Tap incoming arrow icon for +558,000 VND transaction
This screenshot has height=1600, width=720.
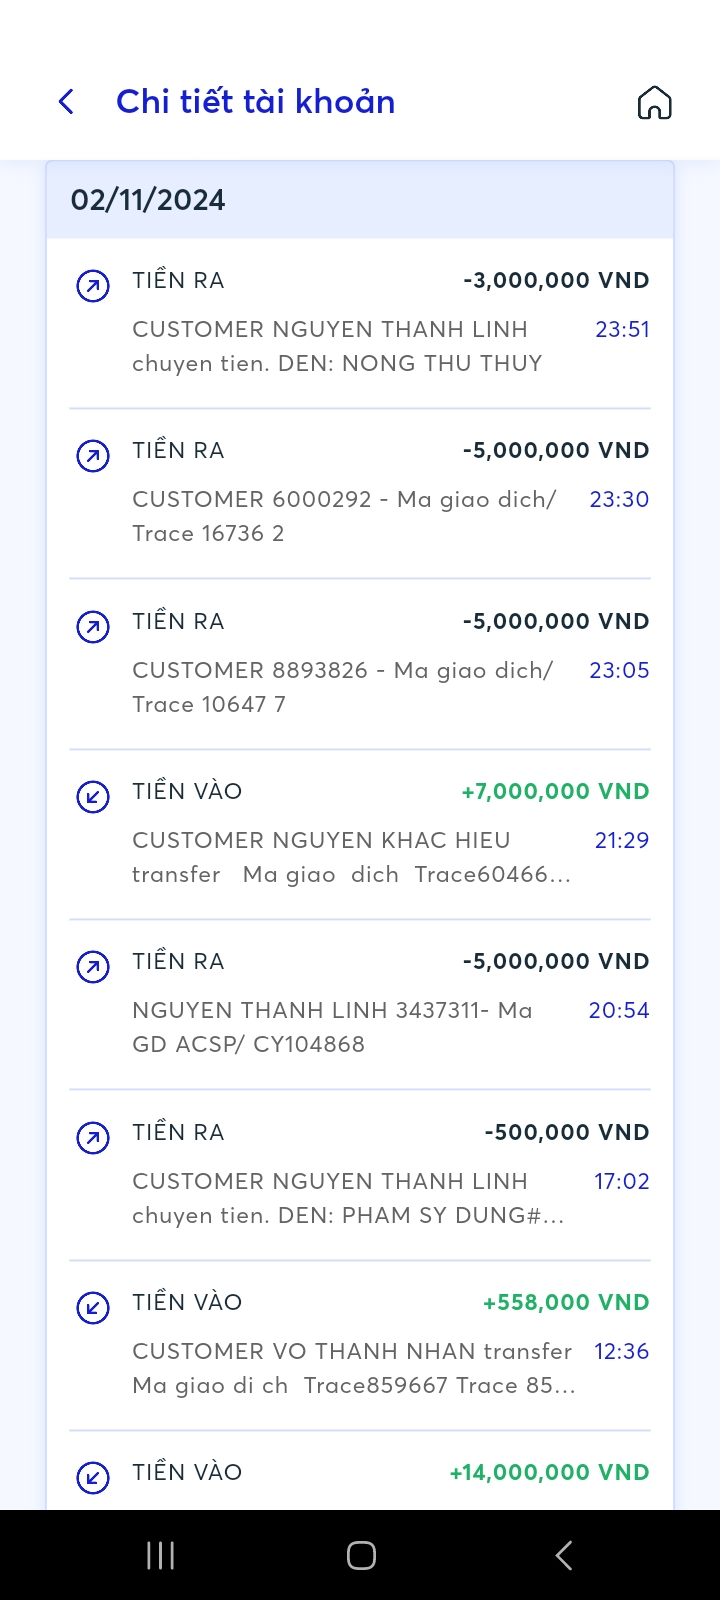pyautogui.click(x=93, y=1308)
